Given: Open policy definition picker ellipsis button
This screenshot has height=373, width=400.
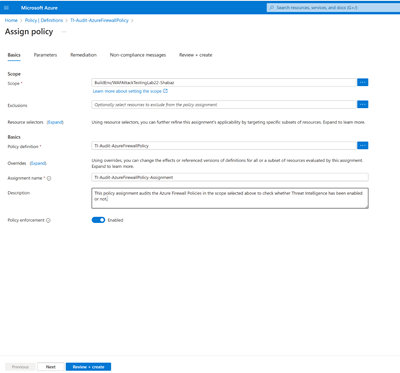Looking at the screenshot, I should (x=363, y=146).
